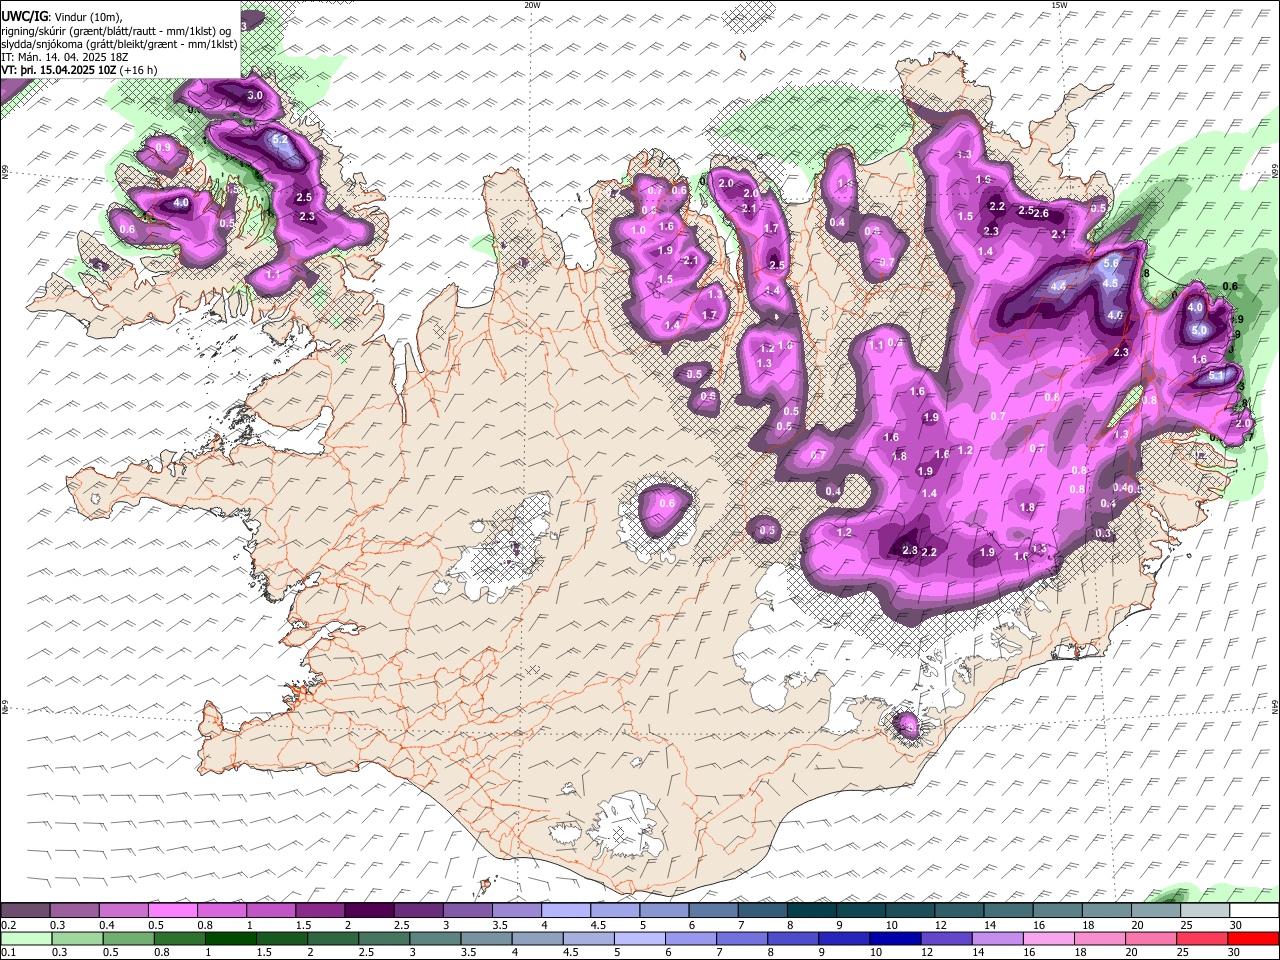Click the 2.8 snowfall value
Image resolution: width=1280 pixels, height=960 pixels.
[909, 550]
